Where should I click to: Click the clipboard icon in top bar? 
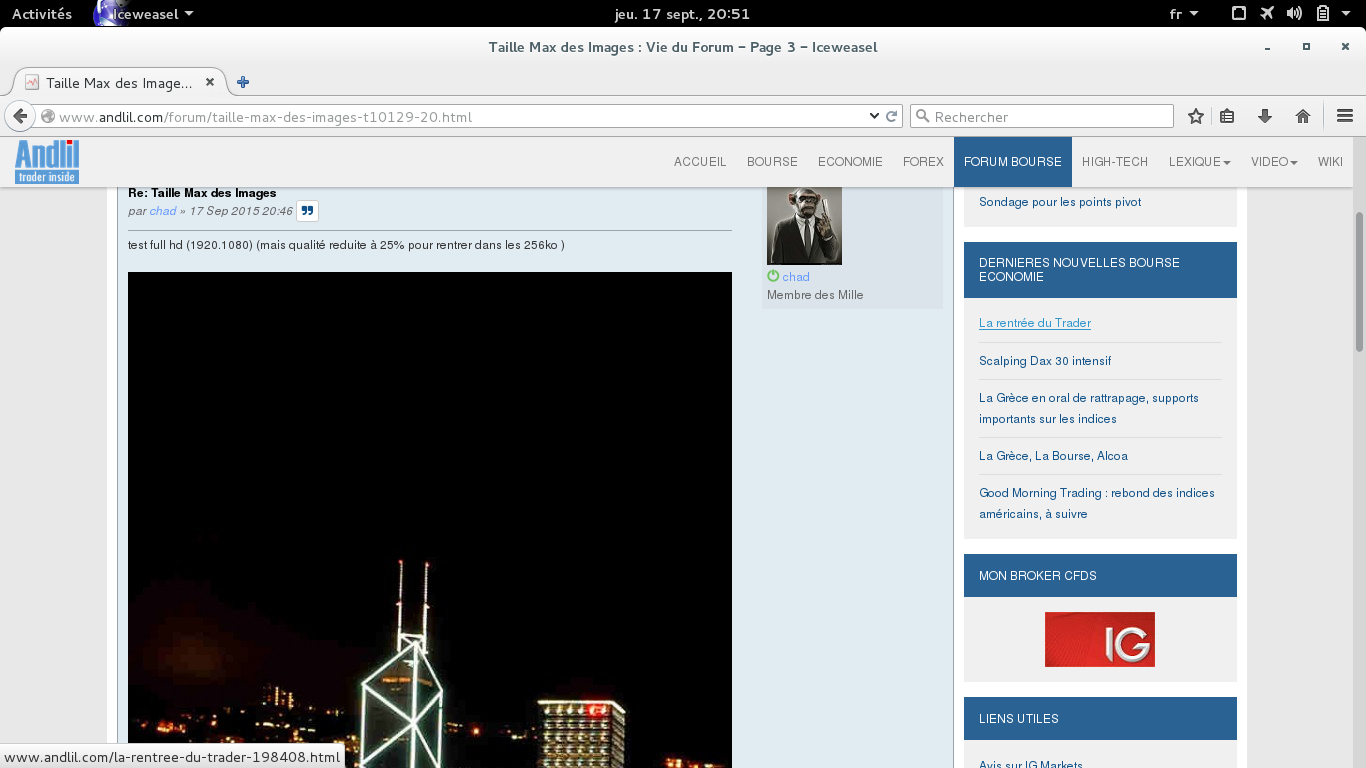[1322, 14]
